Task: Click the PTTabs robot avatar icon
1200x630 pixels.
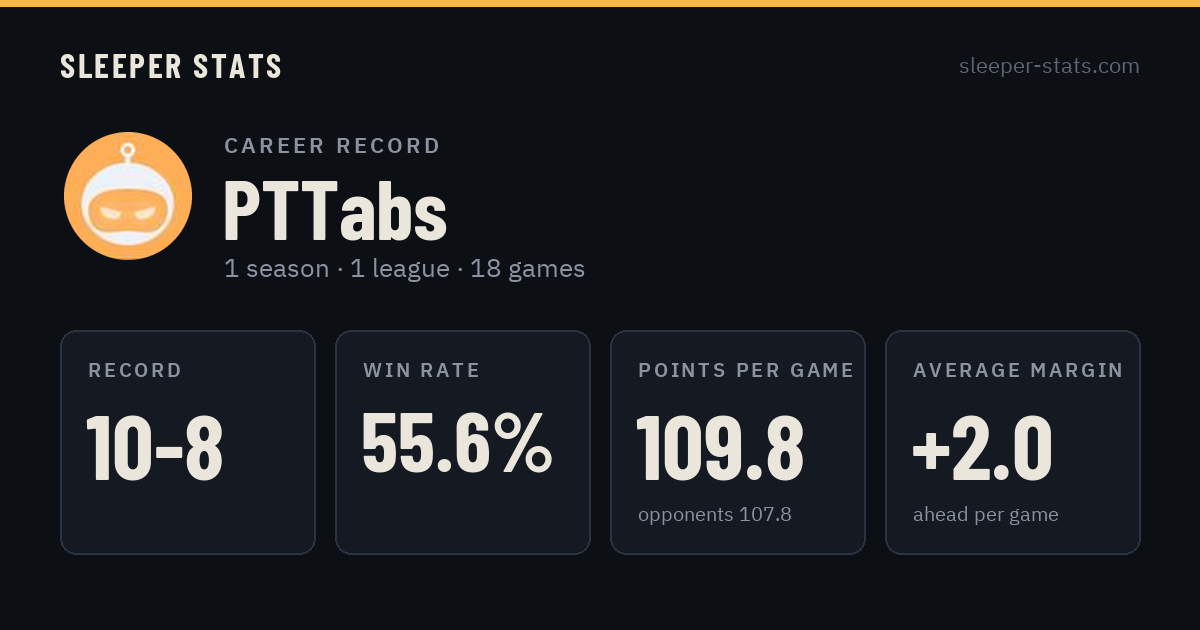Action: coord(128,196)
